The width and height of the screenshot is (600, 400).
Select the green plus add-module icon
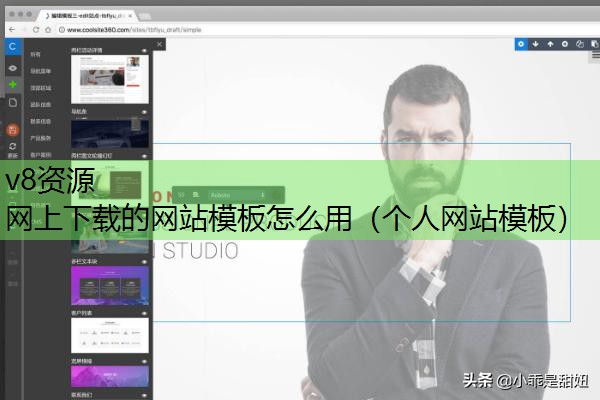[x=13, y=85]
